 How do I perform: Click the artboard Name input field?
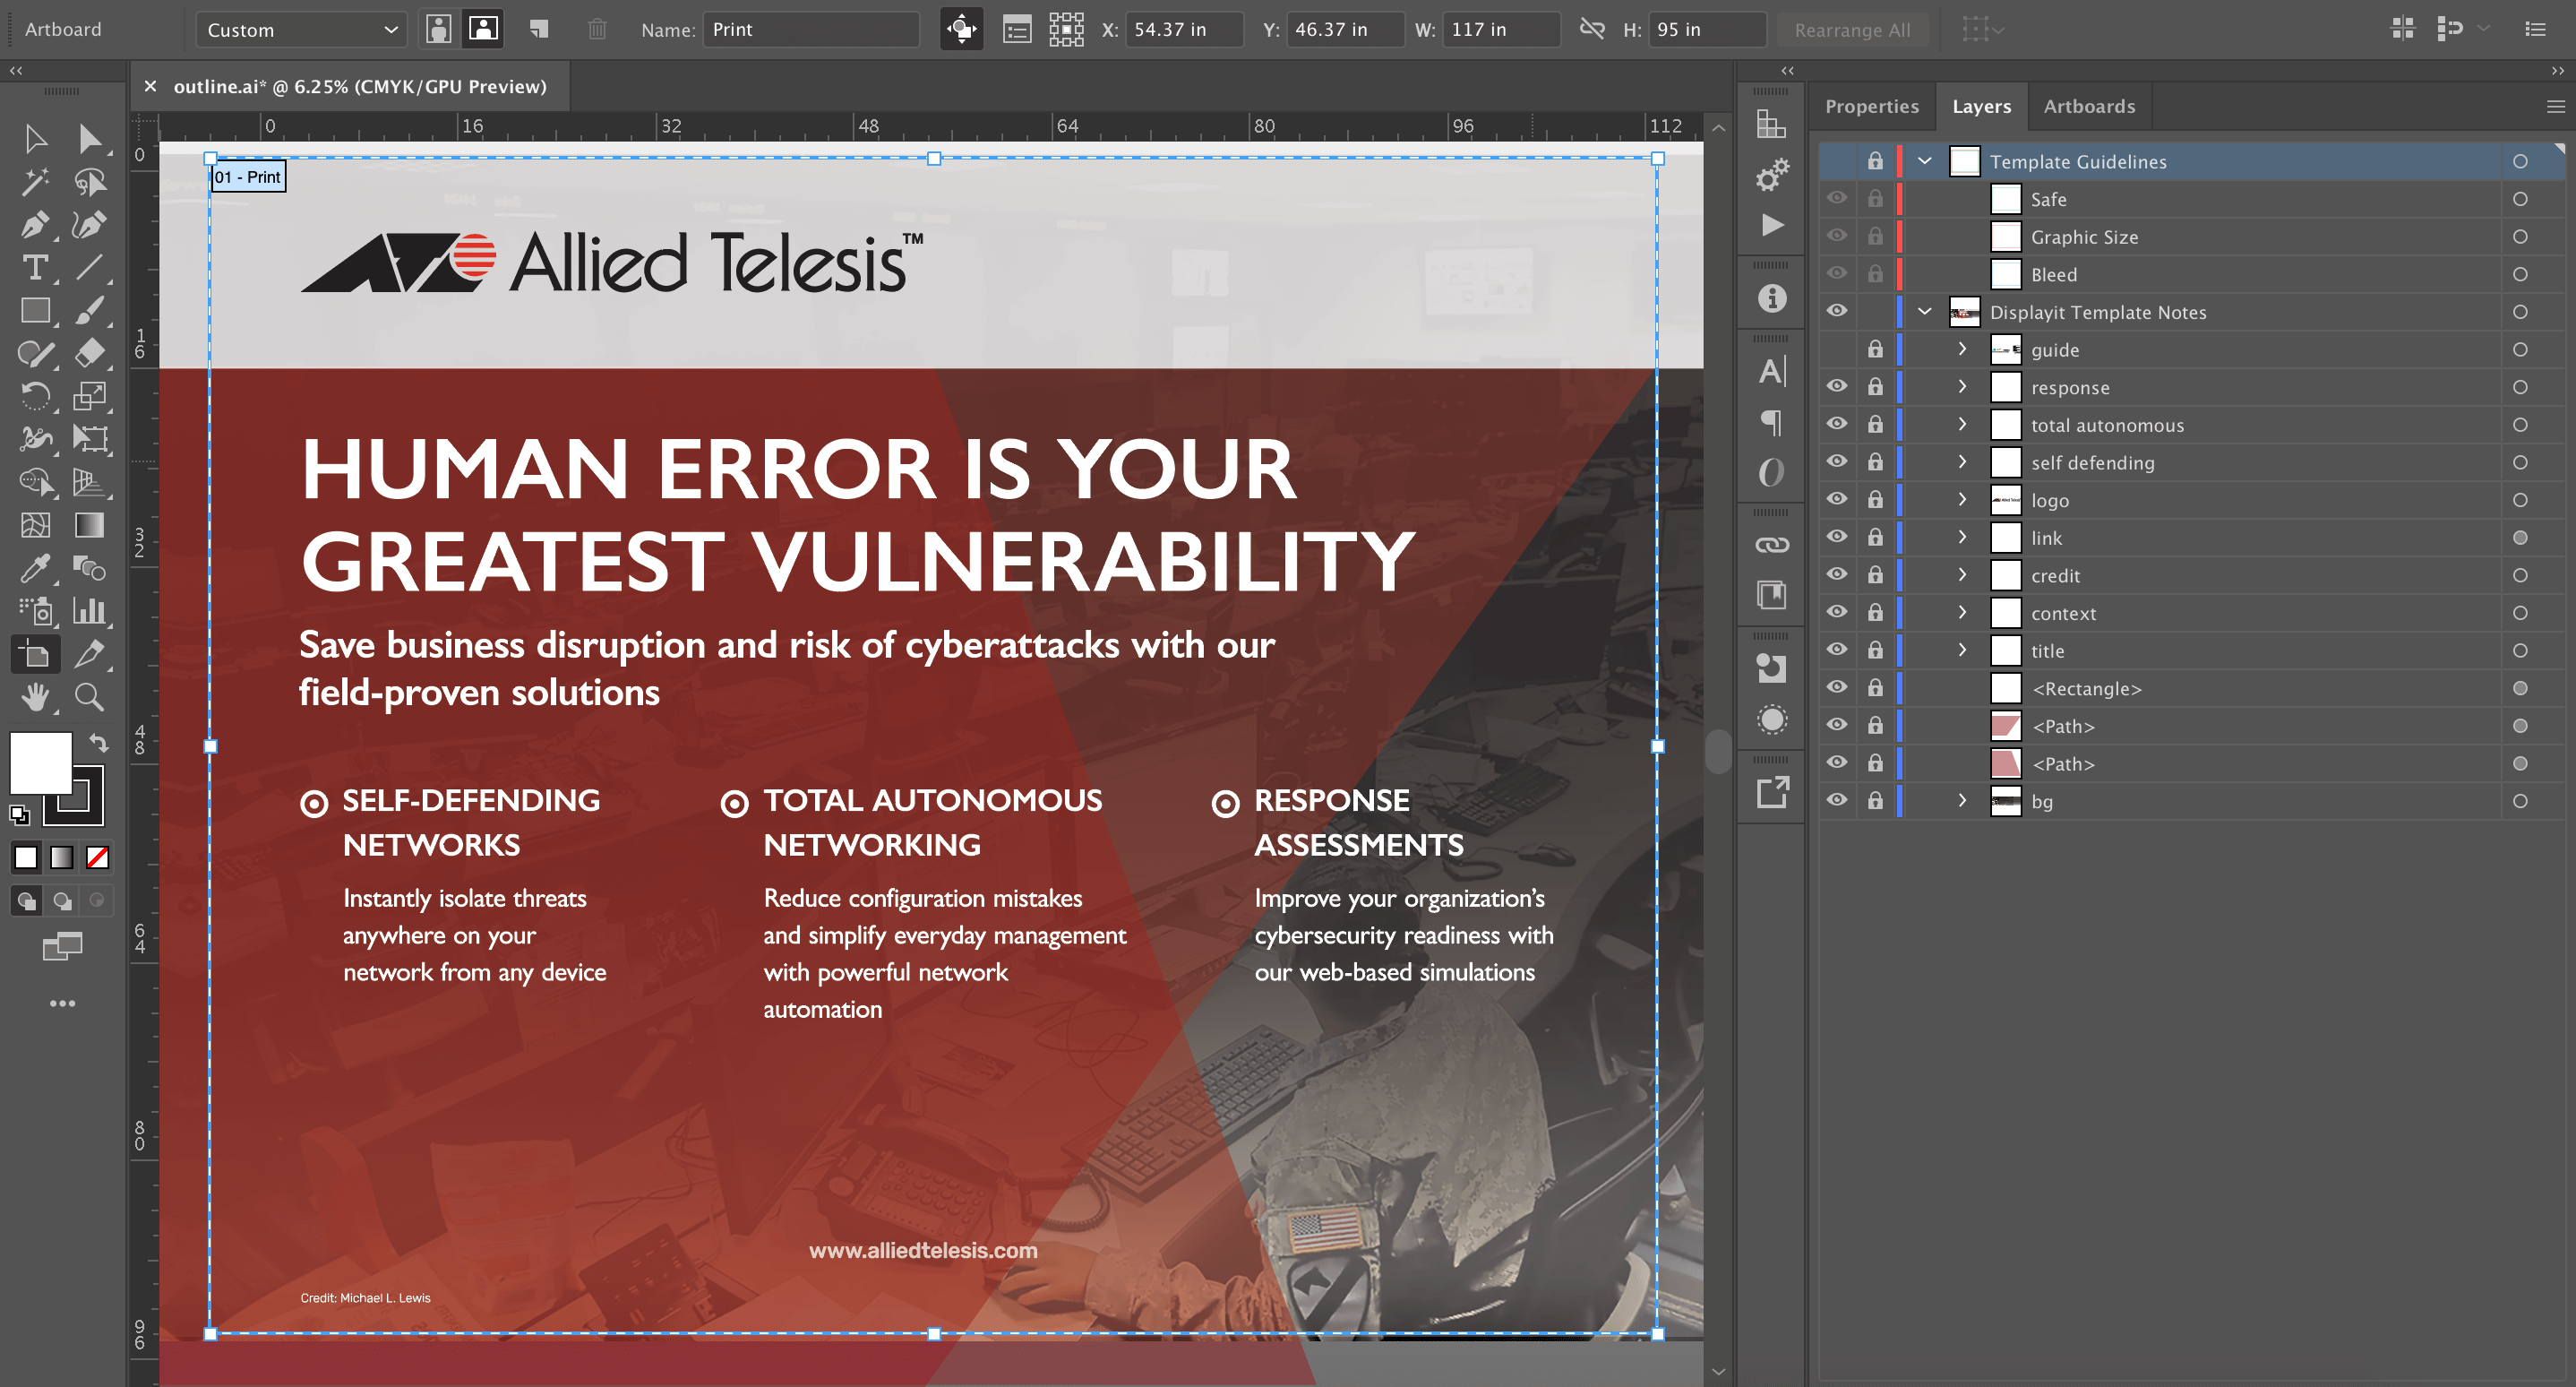click(x=811, y=29)
